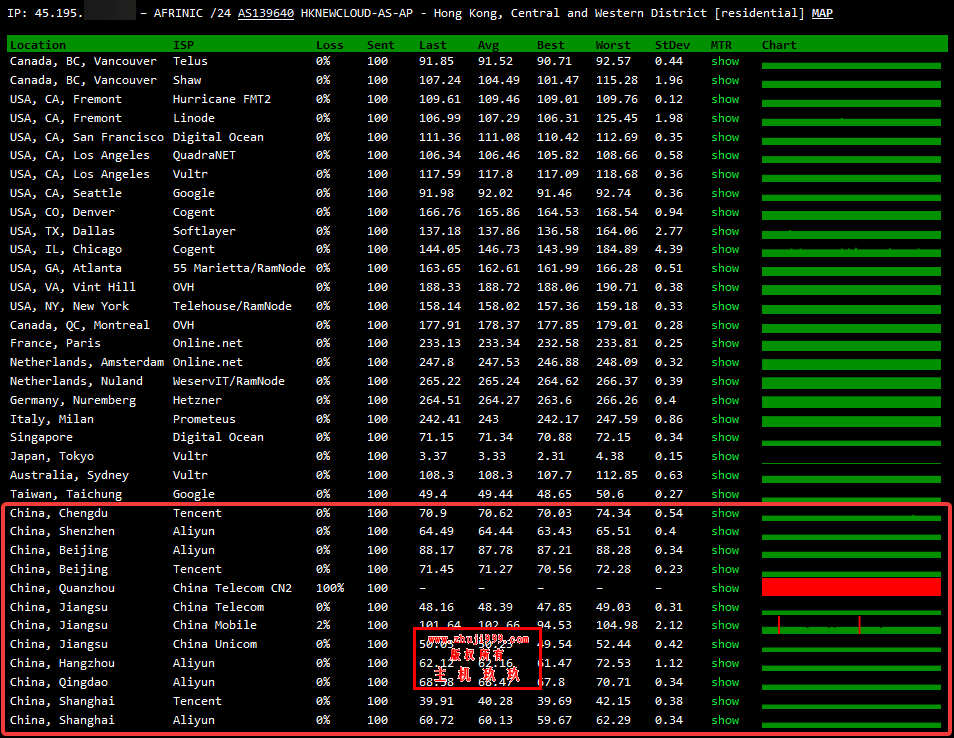Click the Jiangsu China Mobile chart
The width and height of the screenshot is (954, 738).
(851, 625)
